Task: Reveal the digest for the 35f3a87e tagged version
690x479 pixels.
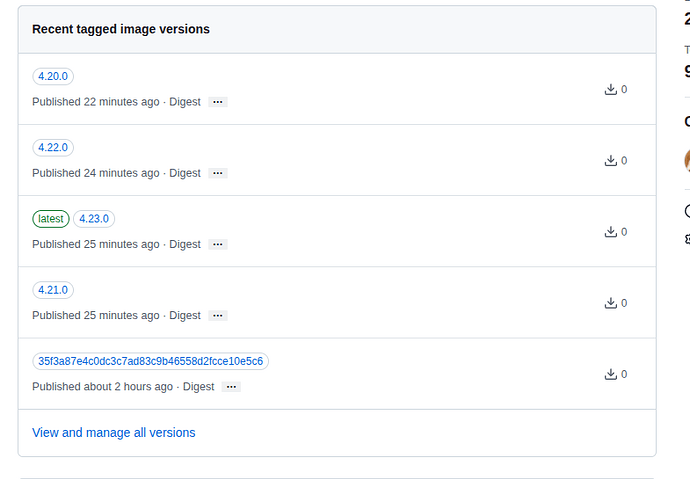Action: [x=231, y=387]
